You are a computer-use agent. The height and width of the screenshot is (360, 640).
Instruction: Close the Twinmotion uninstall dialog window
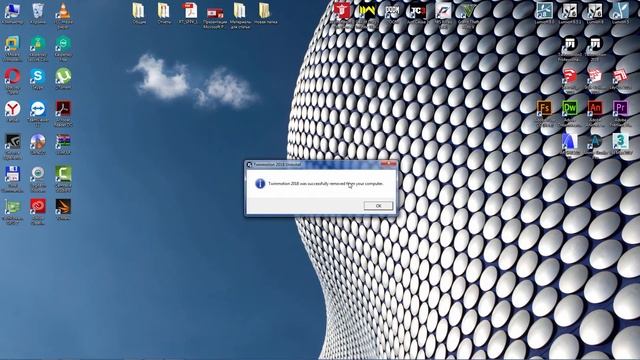tap(388, 164)
